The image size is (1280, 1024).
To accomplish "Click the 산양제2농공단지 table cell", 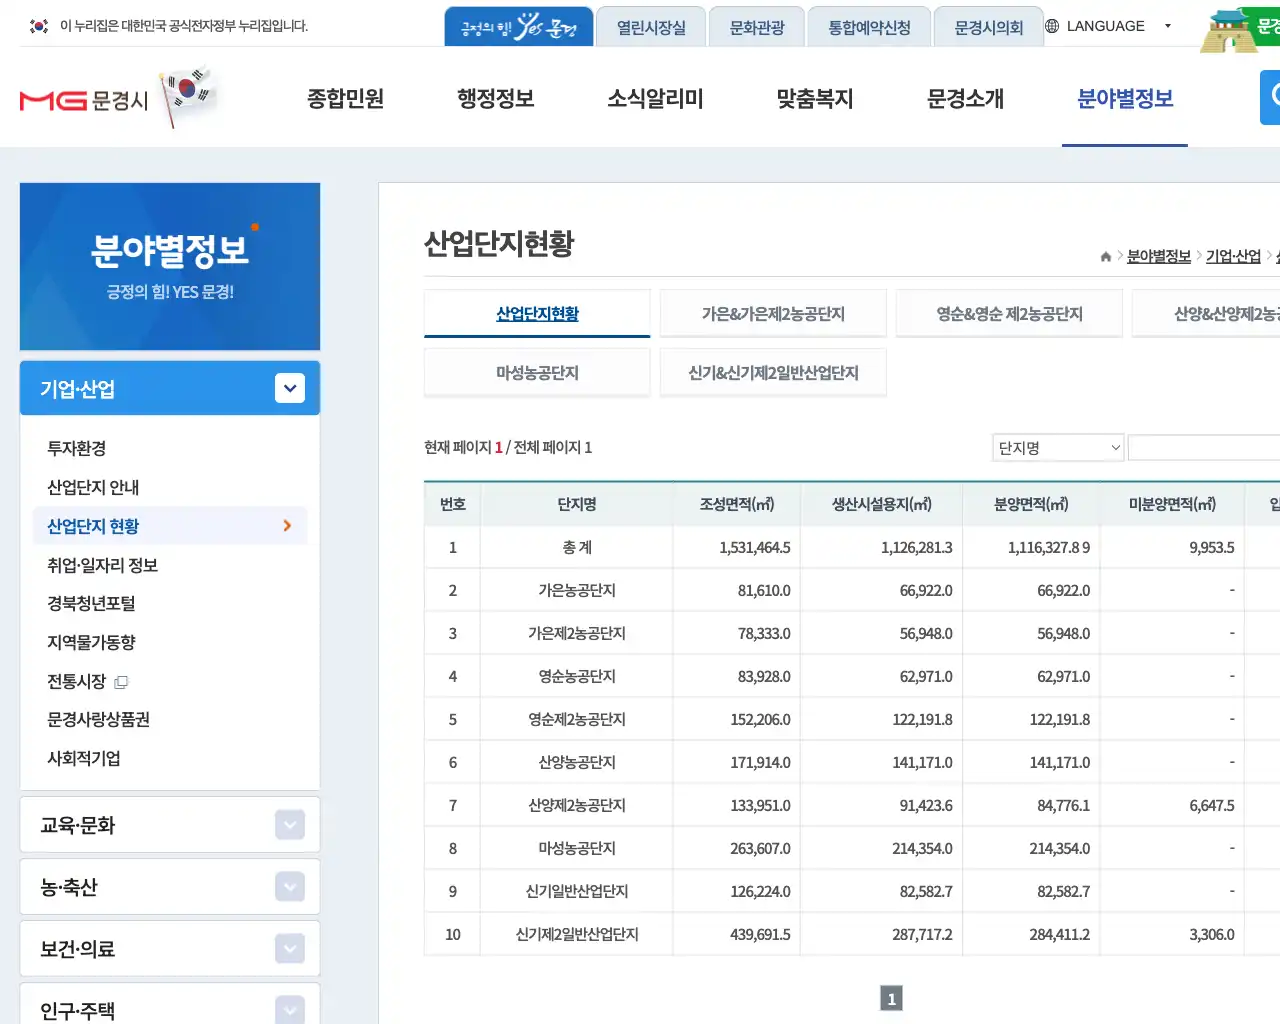I will (x=577, y=806).
